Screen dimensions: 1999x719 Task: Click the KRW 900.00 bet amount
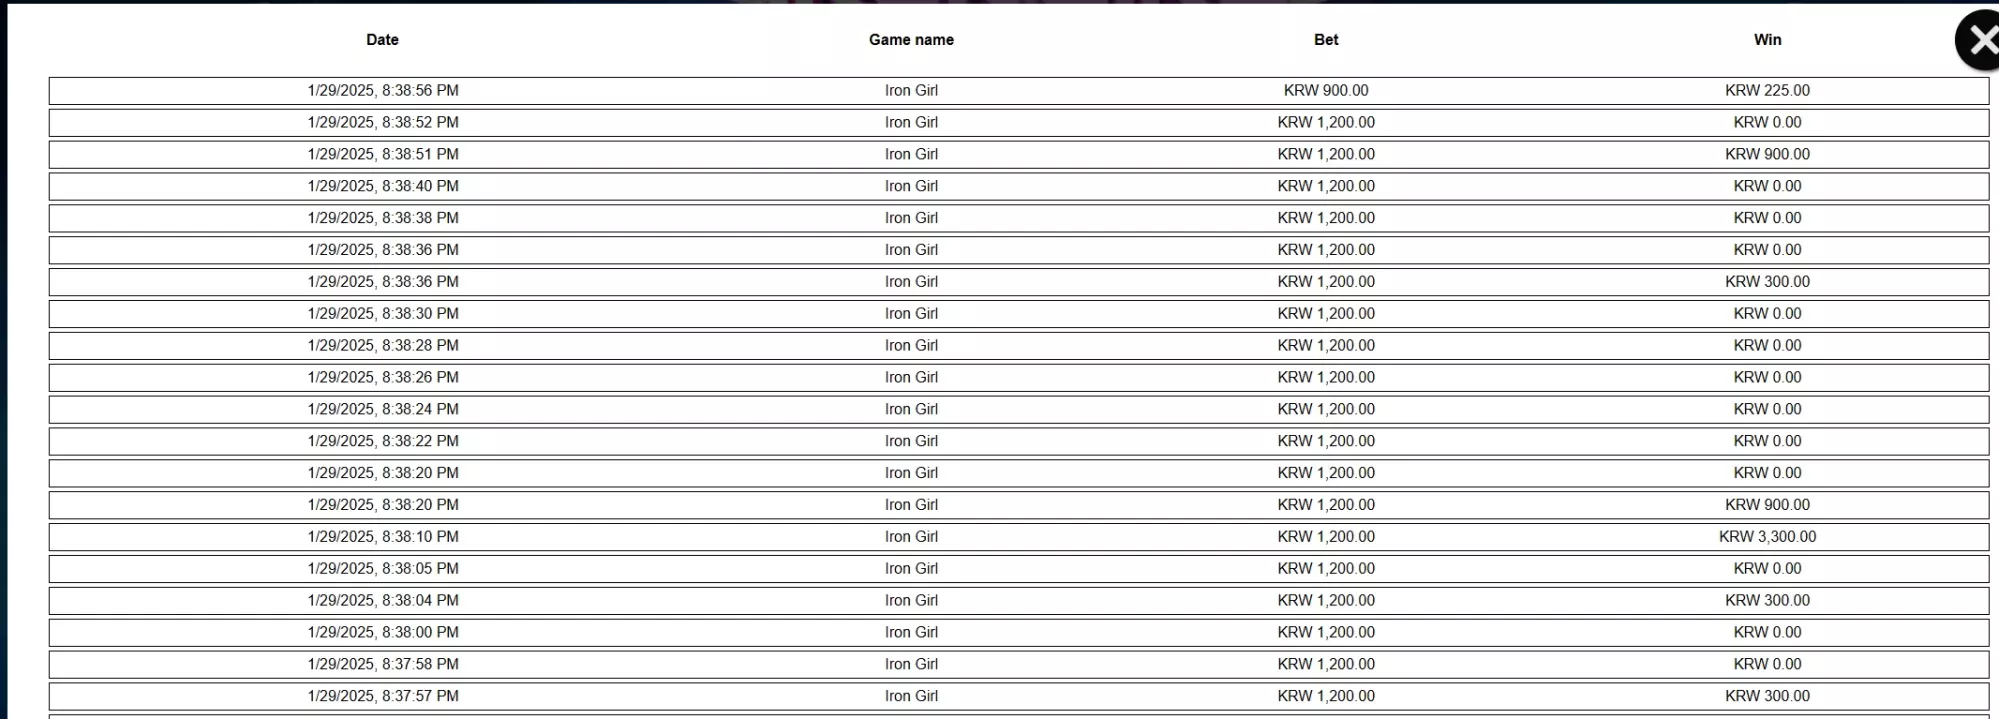pyautogui.click(x=1326, y=91)
